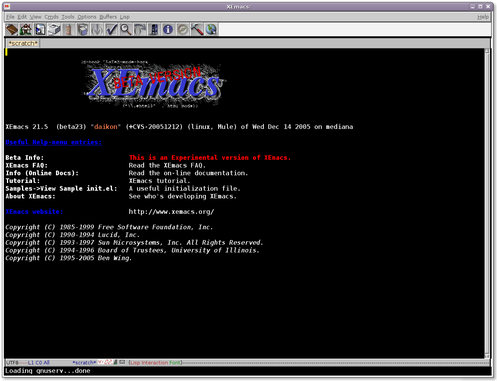This screenshot has width=497, height=381.
Task: Click the Open File book icon
Action: point(12,30)
